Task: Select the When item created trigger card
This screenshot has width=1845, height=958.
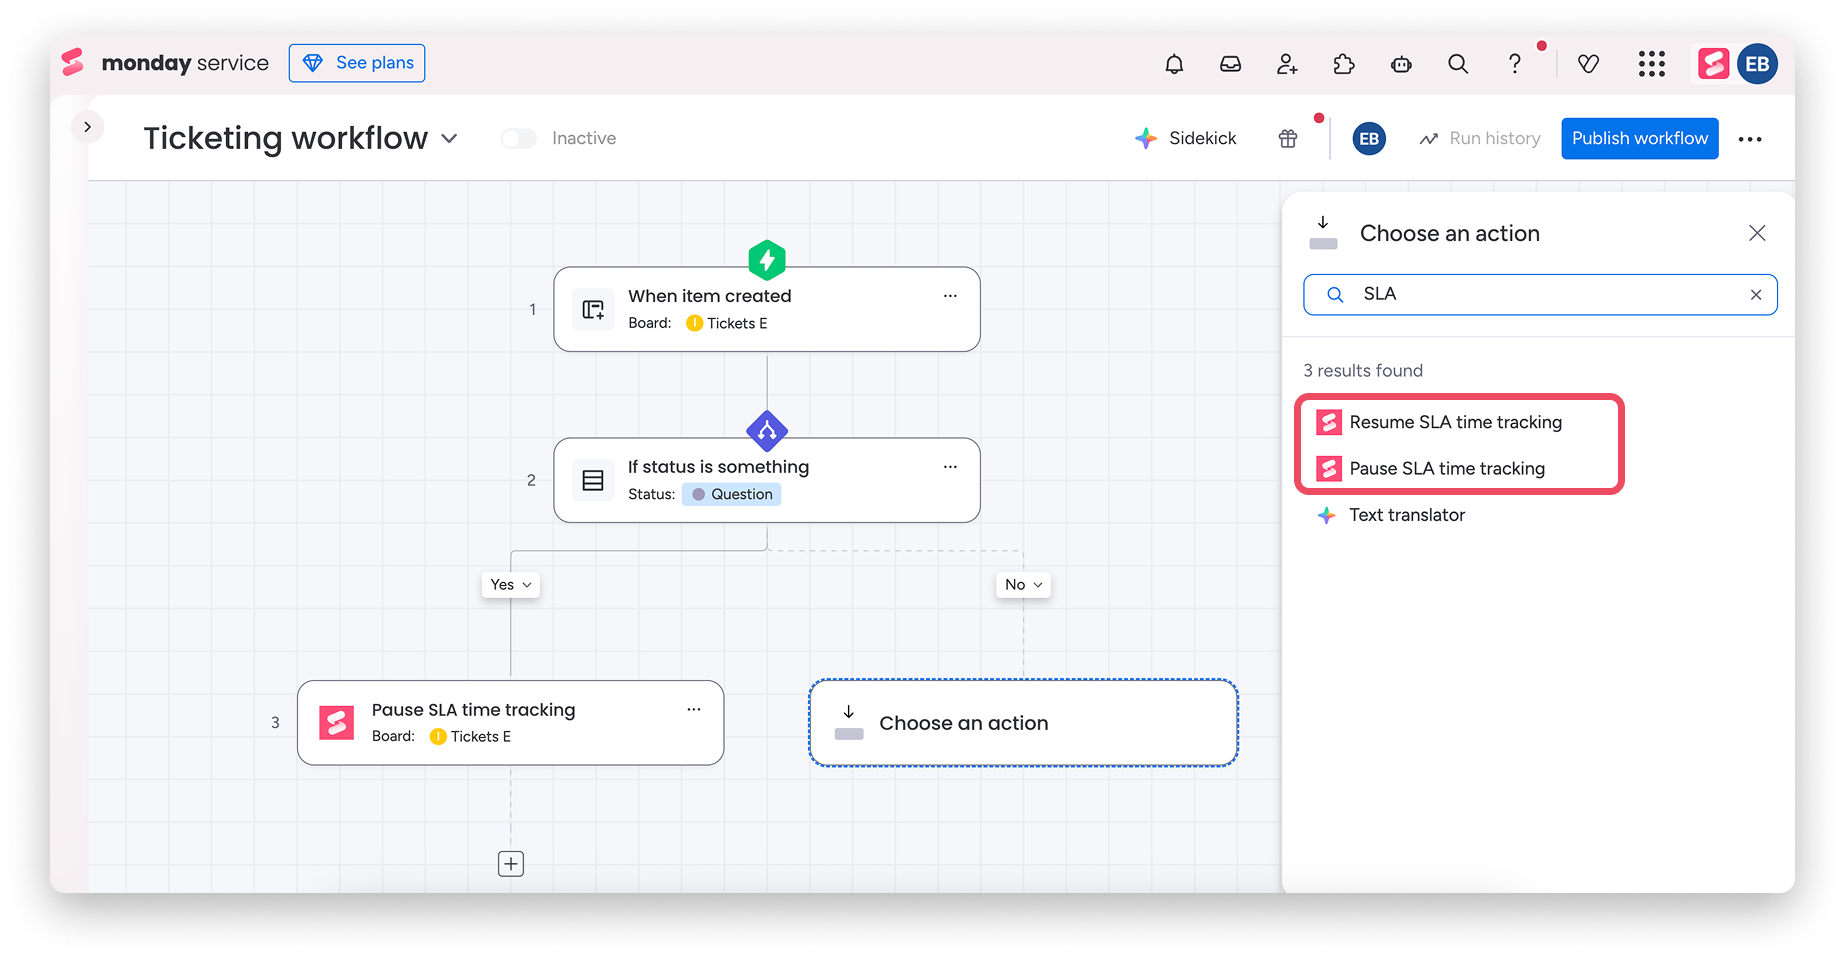Action: (x=767, y=309)
